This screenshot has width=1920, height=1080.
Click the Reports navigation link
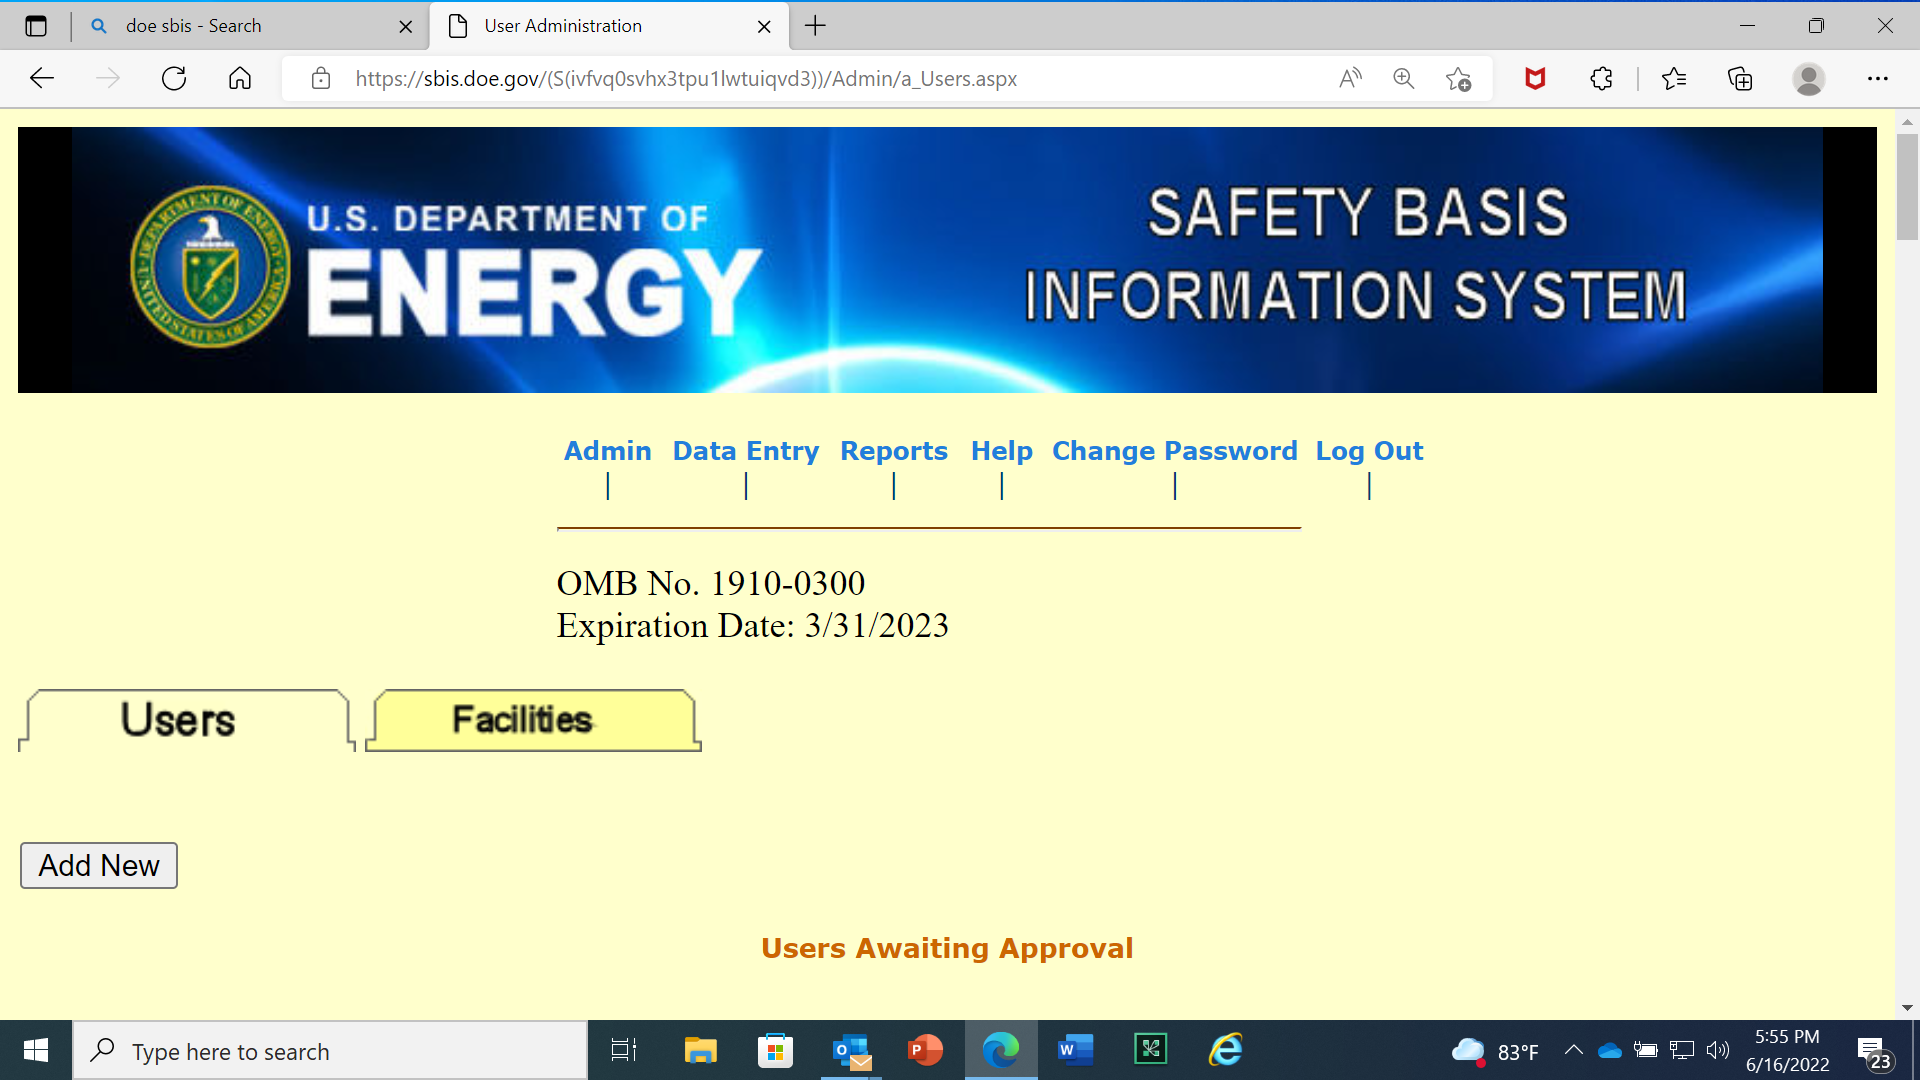pyautogui.click(x=893, y=451)
